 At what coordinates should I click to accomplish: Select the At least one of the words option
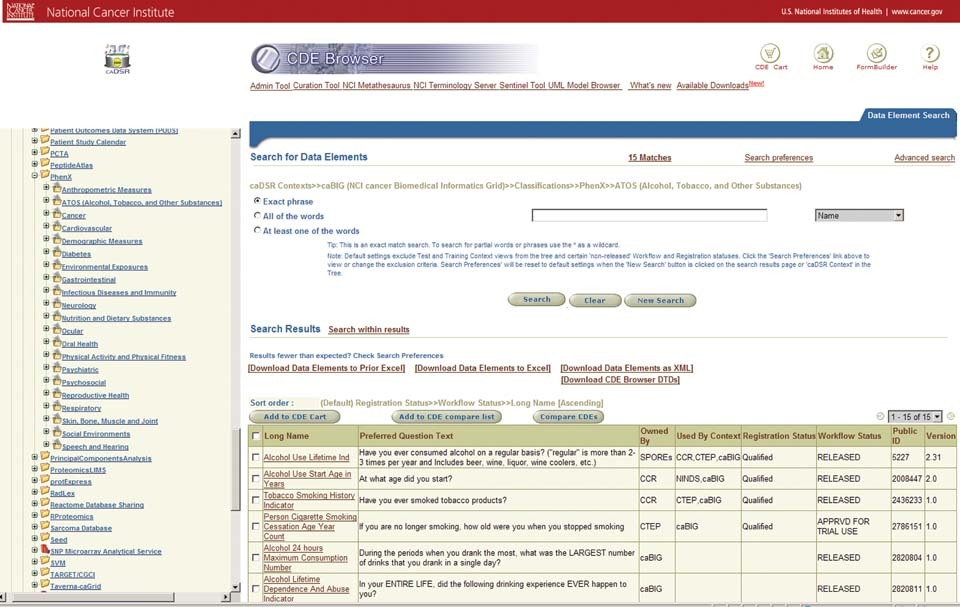tap(257, 230)
